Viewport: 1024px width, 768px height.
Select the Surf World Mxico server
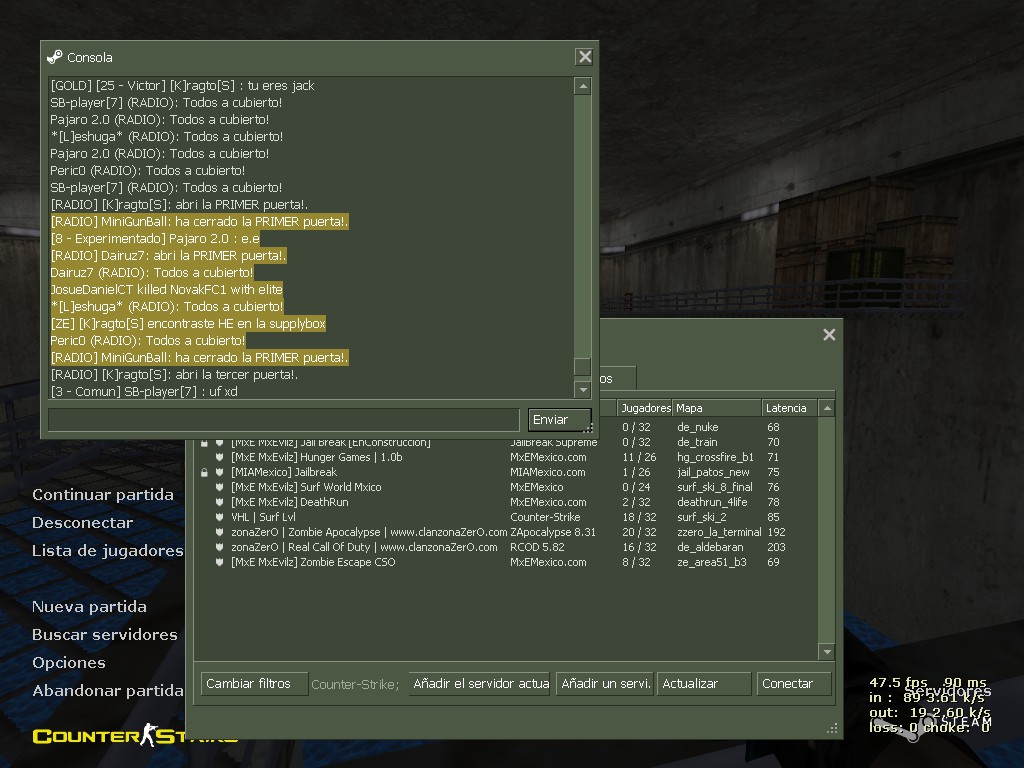[506, 487]
